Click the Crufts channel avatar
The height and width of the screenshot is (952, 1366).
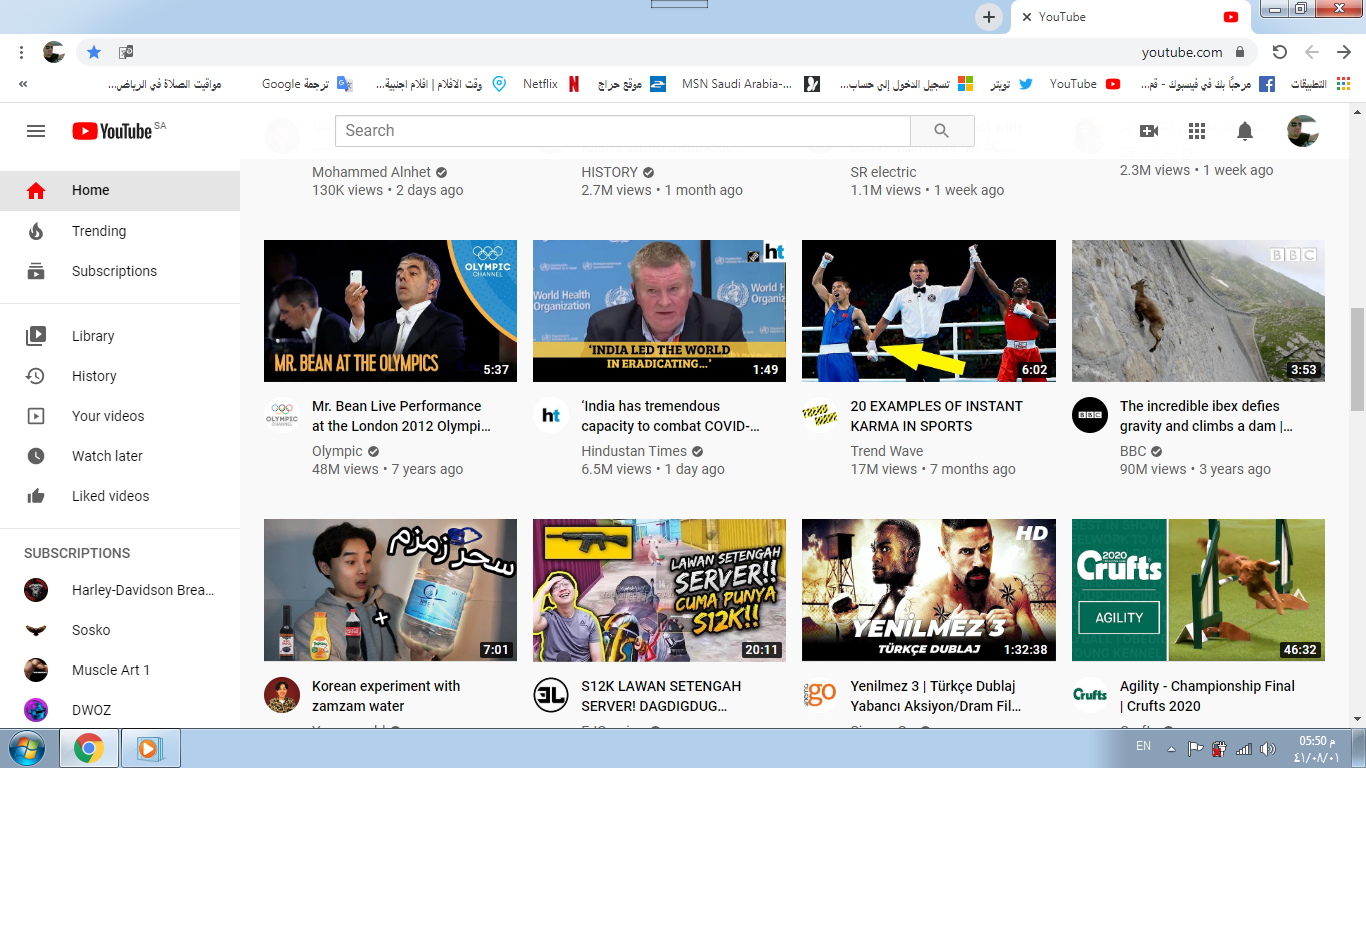coord(1090,695)
